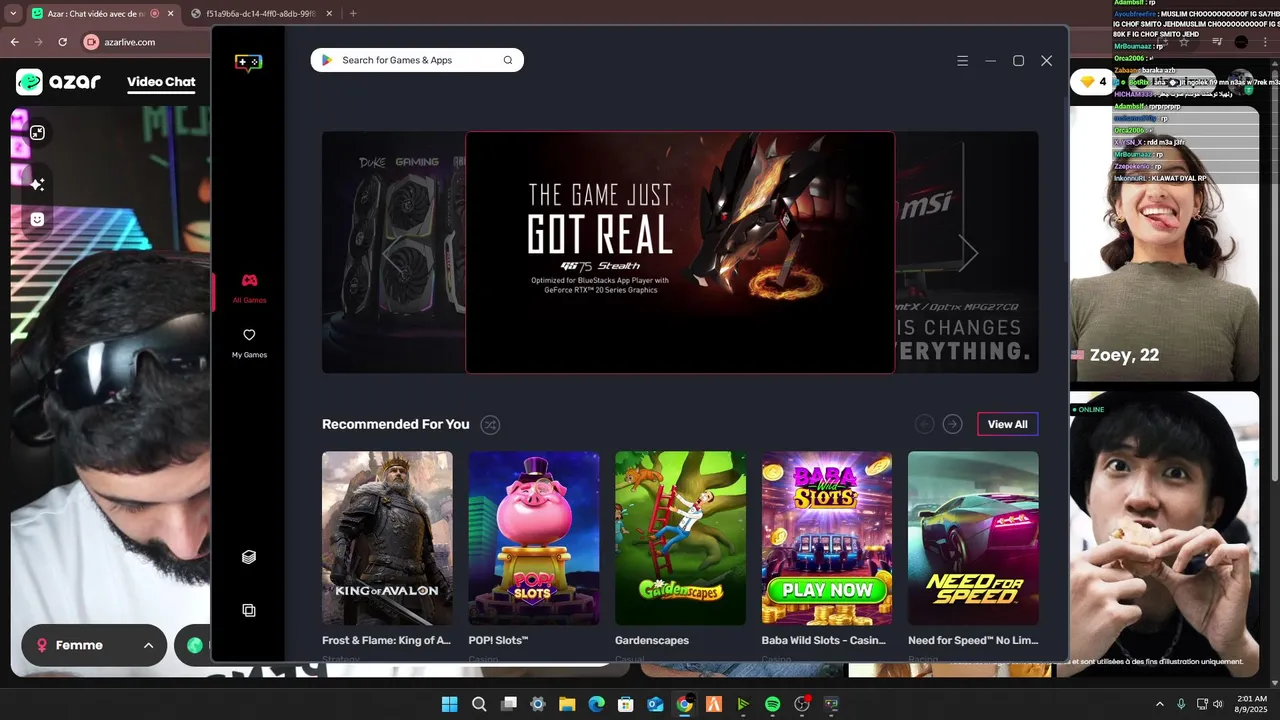Open the POP! Slots game thumbnail
Image resolution: width=1280 pixels, height=720 pixels.
click(x=534, y=539)
